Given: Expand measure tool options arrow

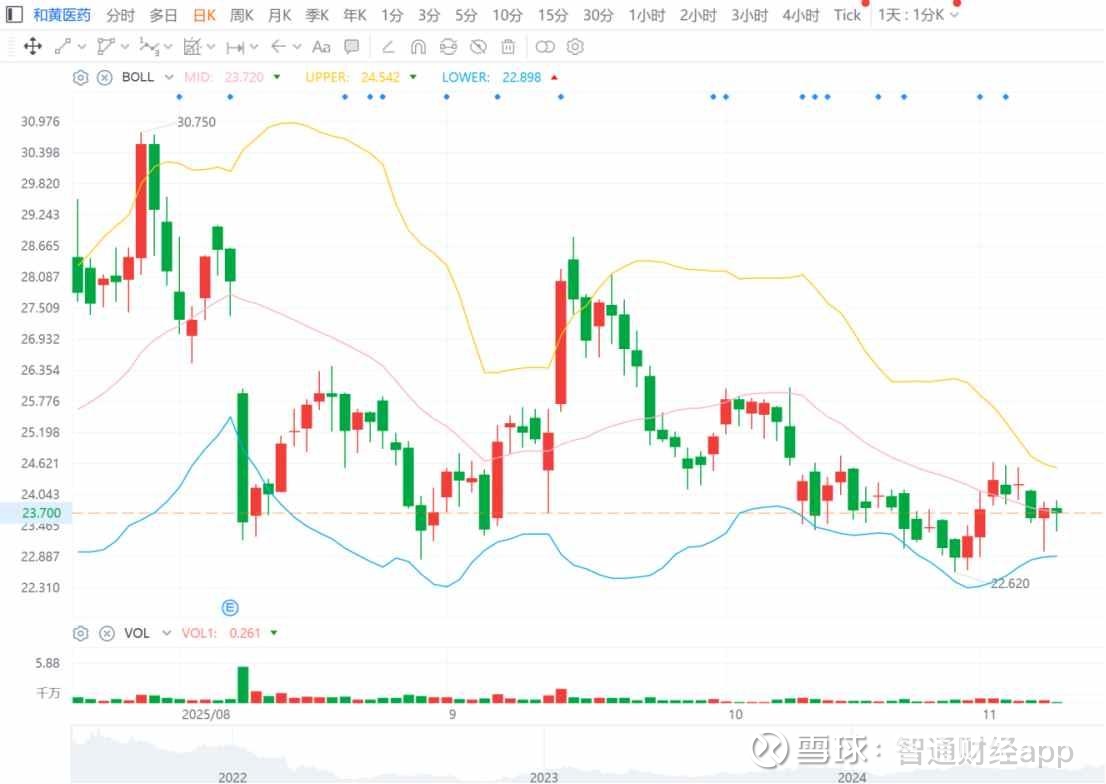Looking at the screenshot, I should 254,47.
